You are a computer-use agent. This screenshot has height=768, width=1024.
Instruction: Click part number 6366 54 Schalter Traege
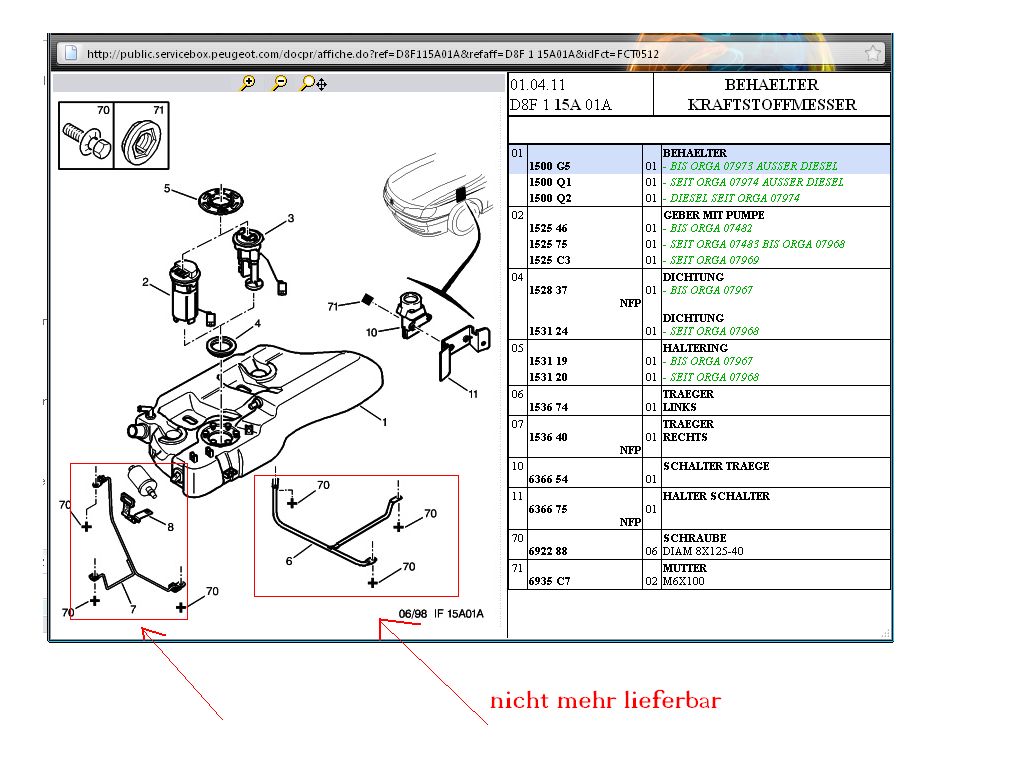(548, 479)
